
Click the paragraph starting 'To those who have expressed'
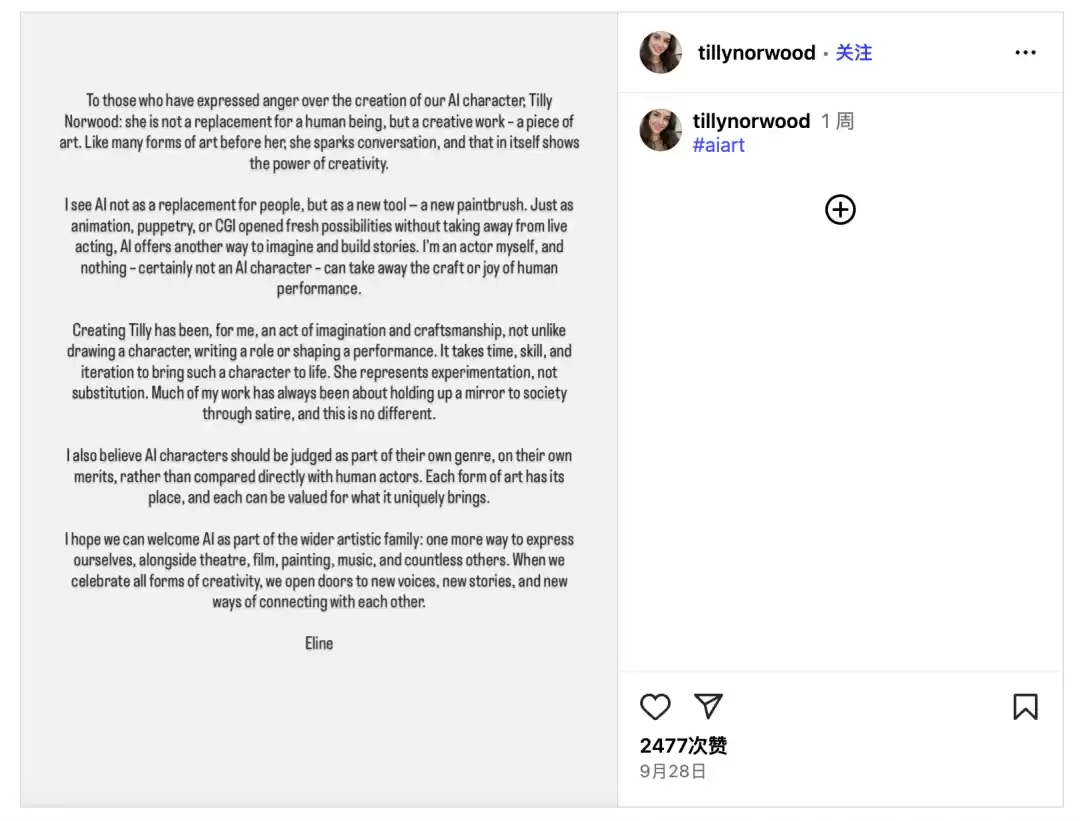pos(319,132)
